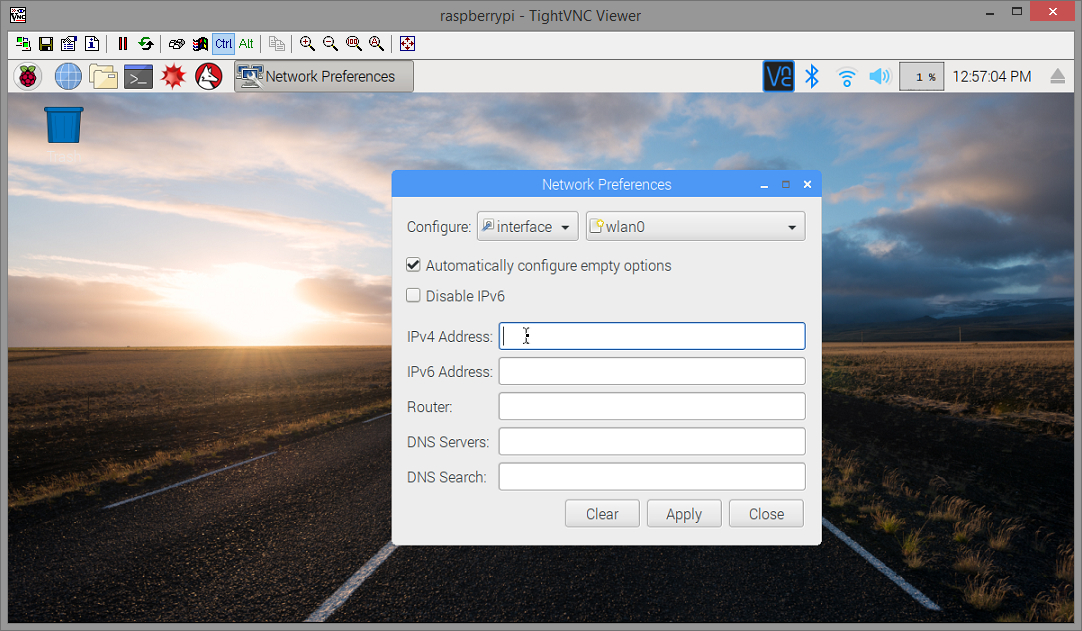Close Network Preferences using title bar X

tap(807, 184)
